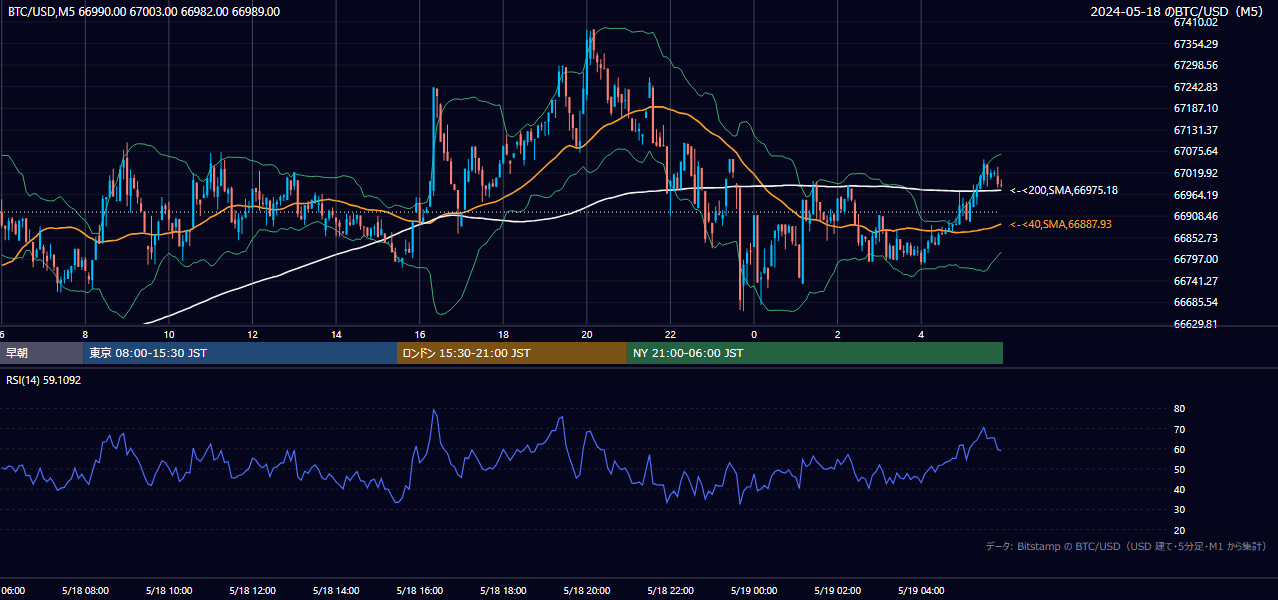The width and height of the screenshot is (1278, 600).
Task: Click price axis value 66741.27
Action: pyautogui.click(x=1196, y=281)
